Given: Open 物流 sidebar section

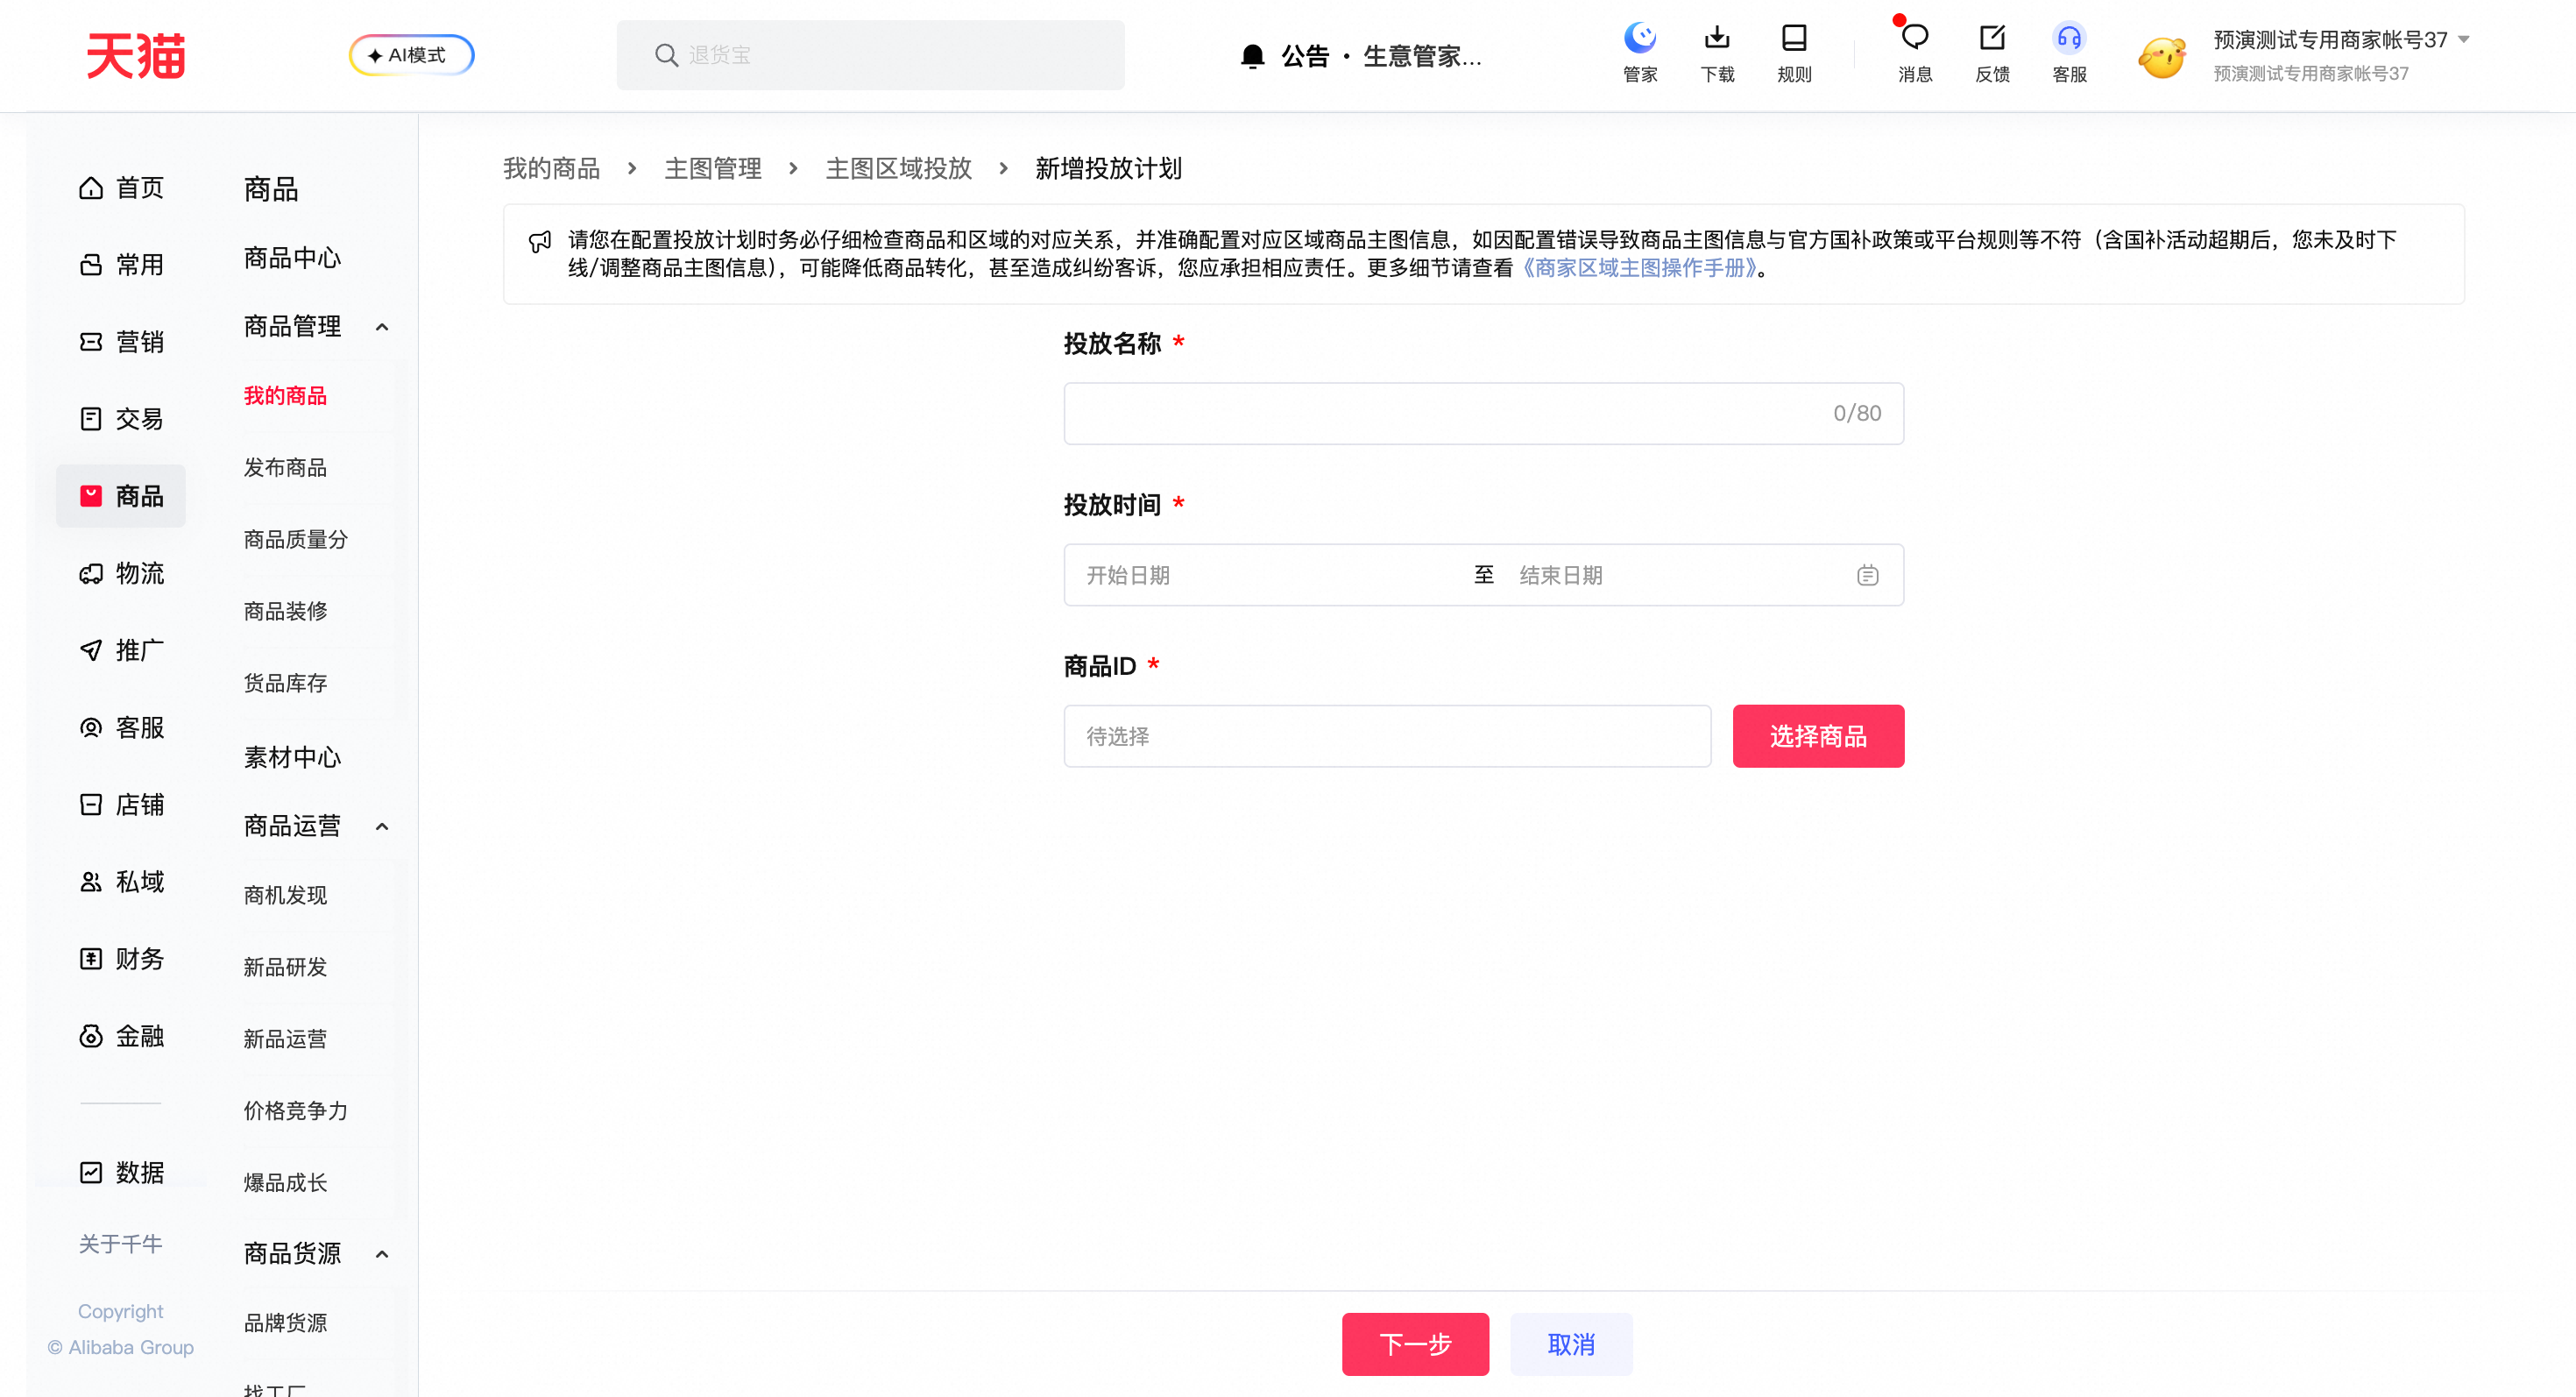Looking at the screenshot, I should (x=121, y=573).
